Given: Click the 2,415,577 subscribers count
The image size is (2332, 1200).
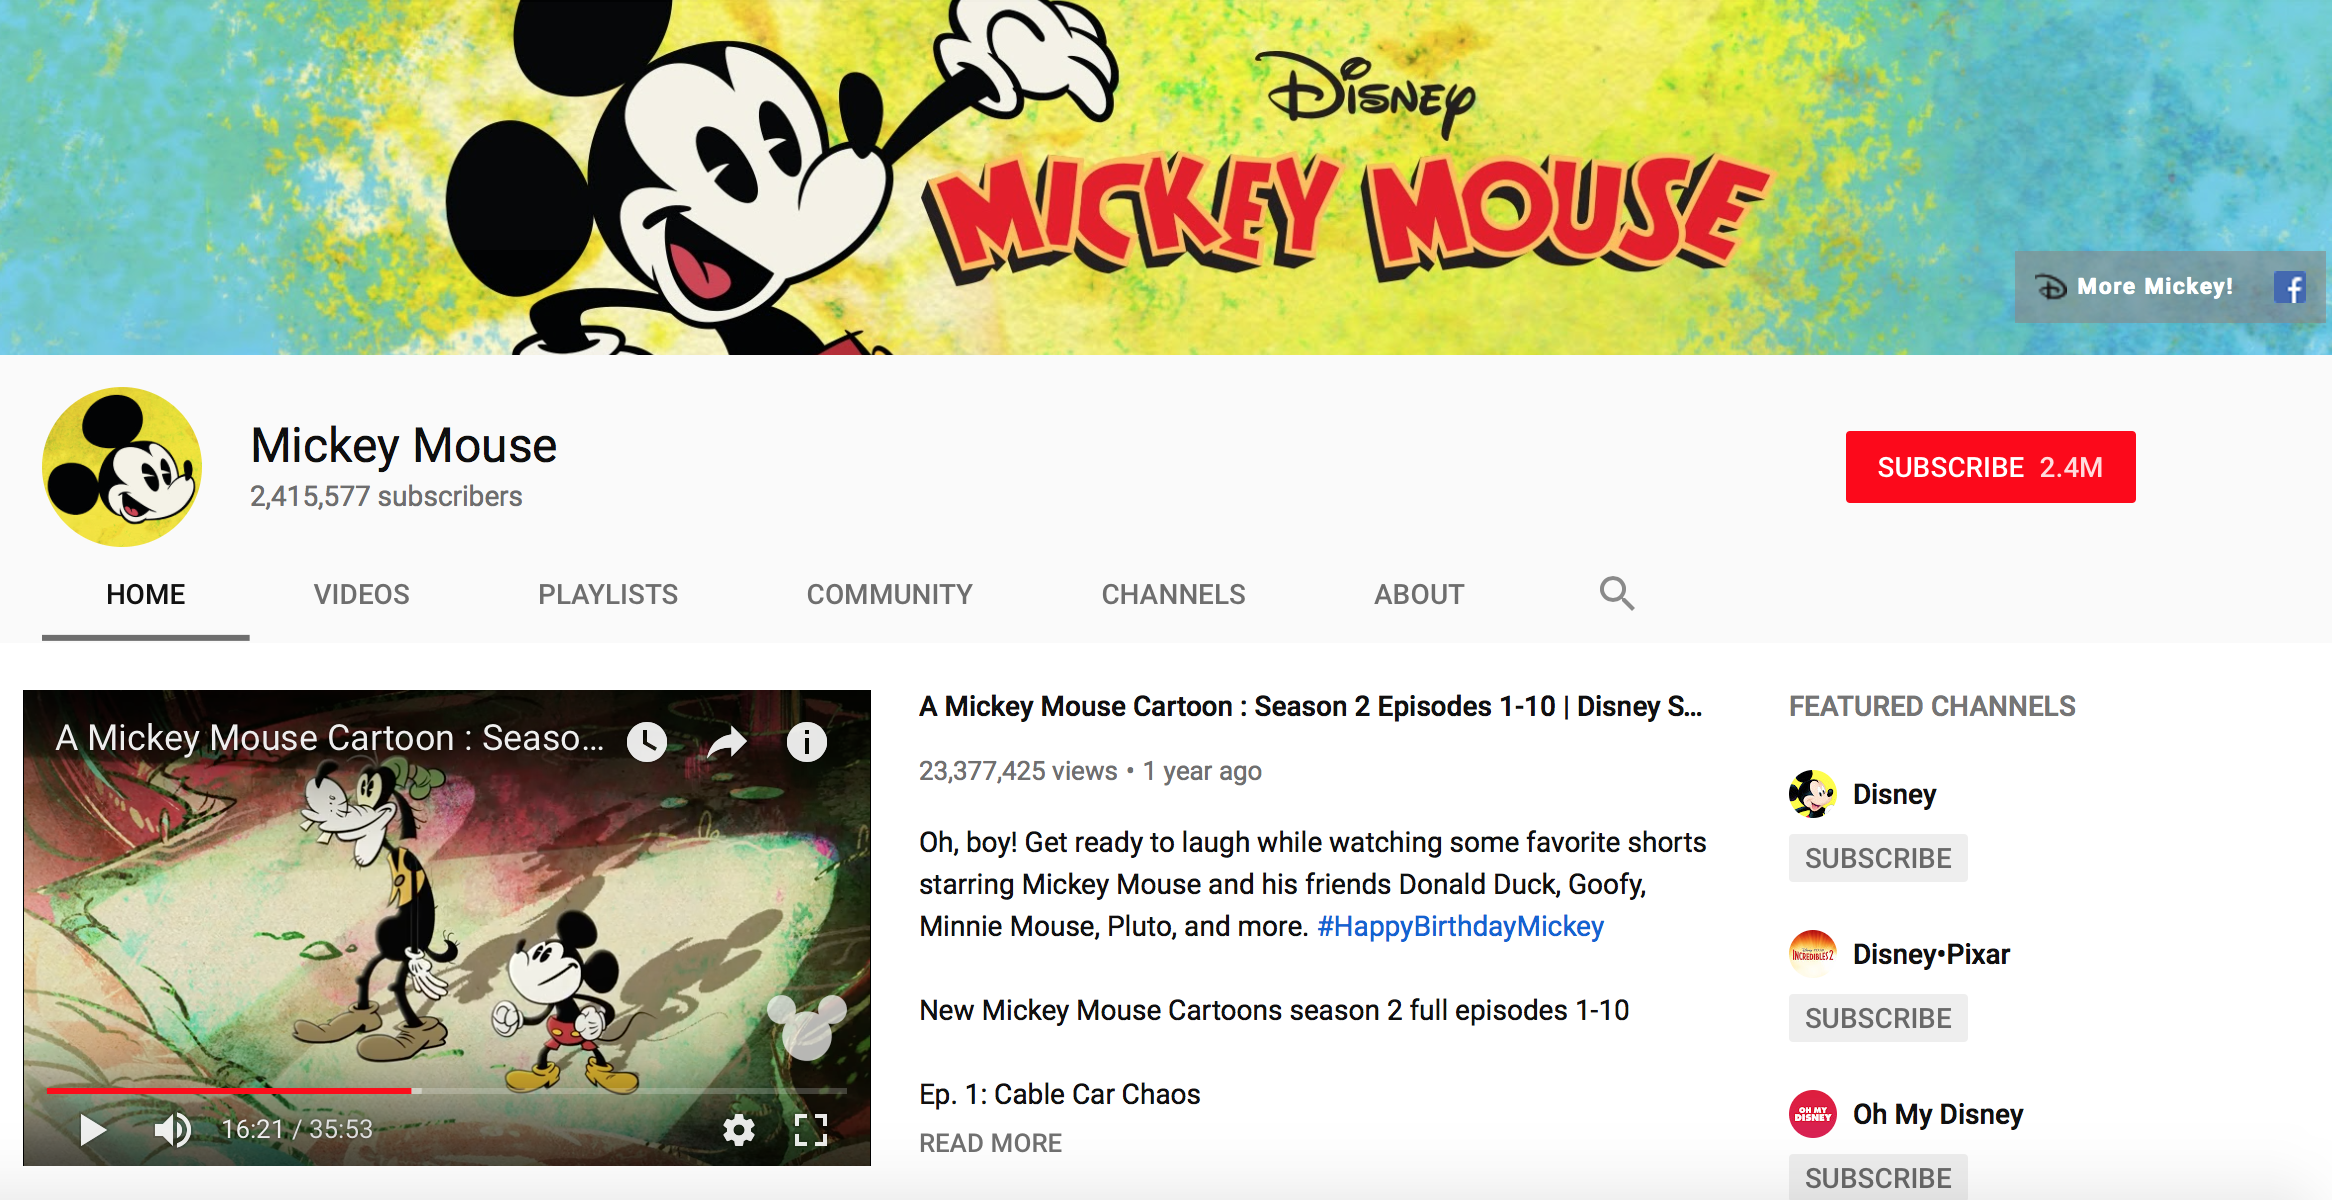Looking at the screenshot, I should pos(386,497).
